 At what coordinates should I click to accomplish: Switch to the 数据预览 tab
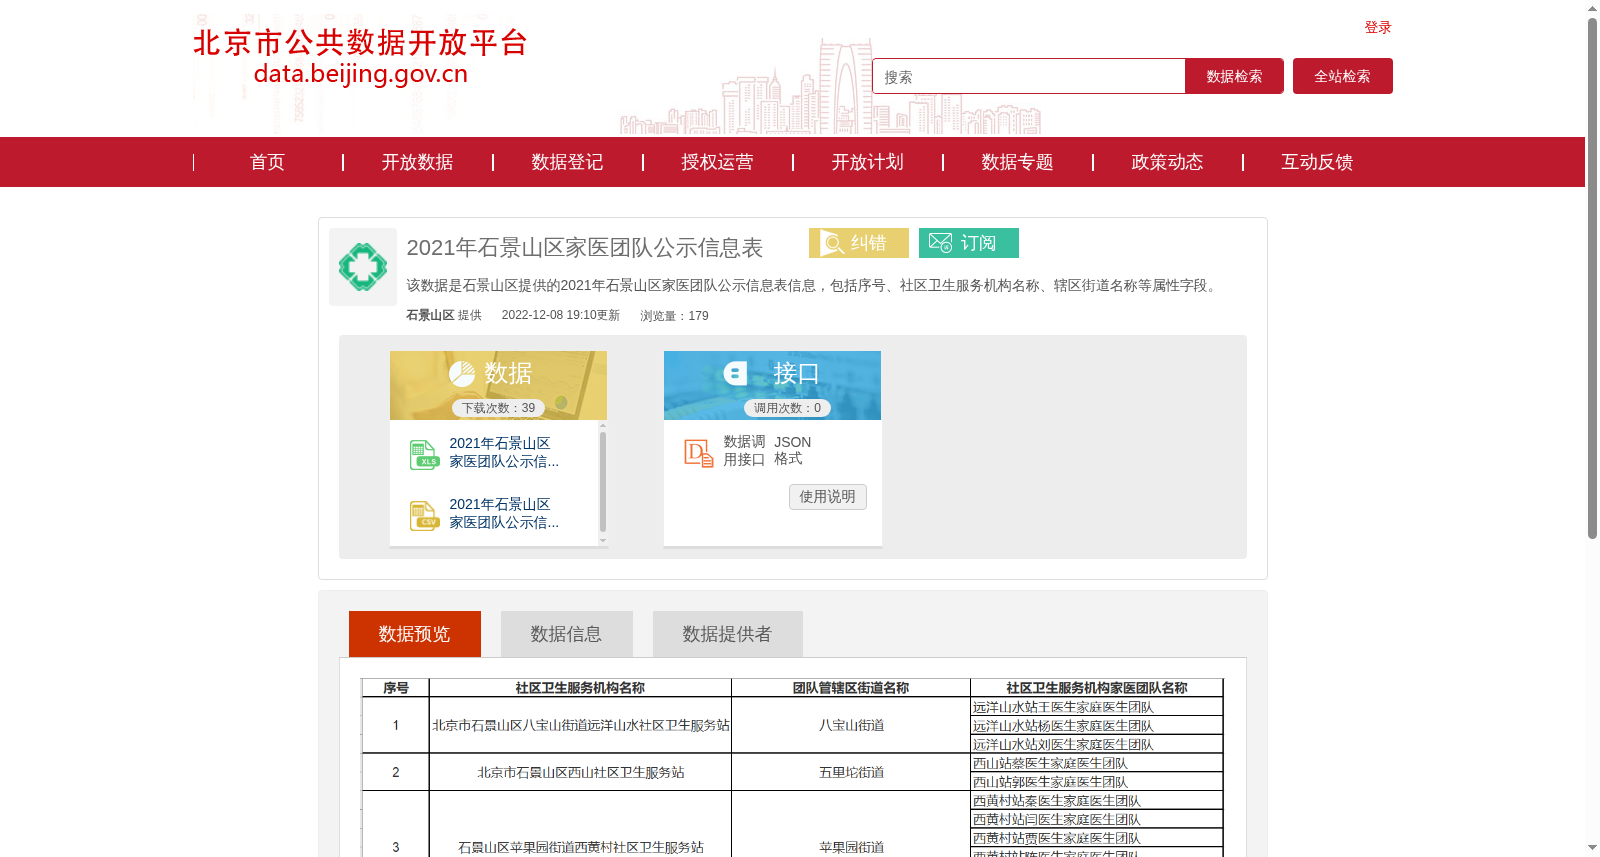415,634
